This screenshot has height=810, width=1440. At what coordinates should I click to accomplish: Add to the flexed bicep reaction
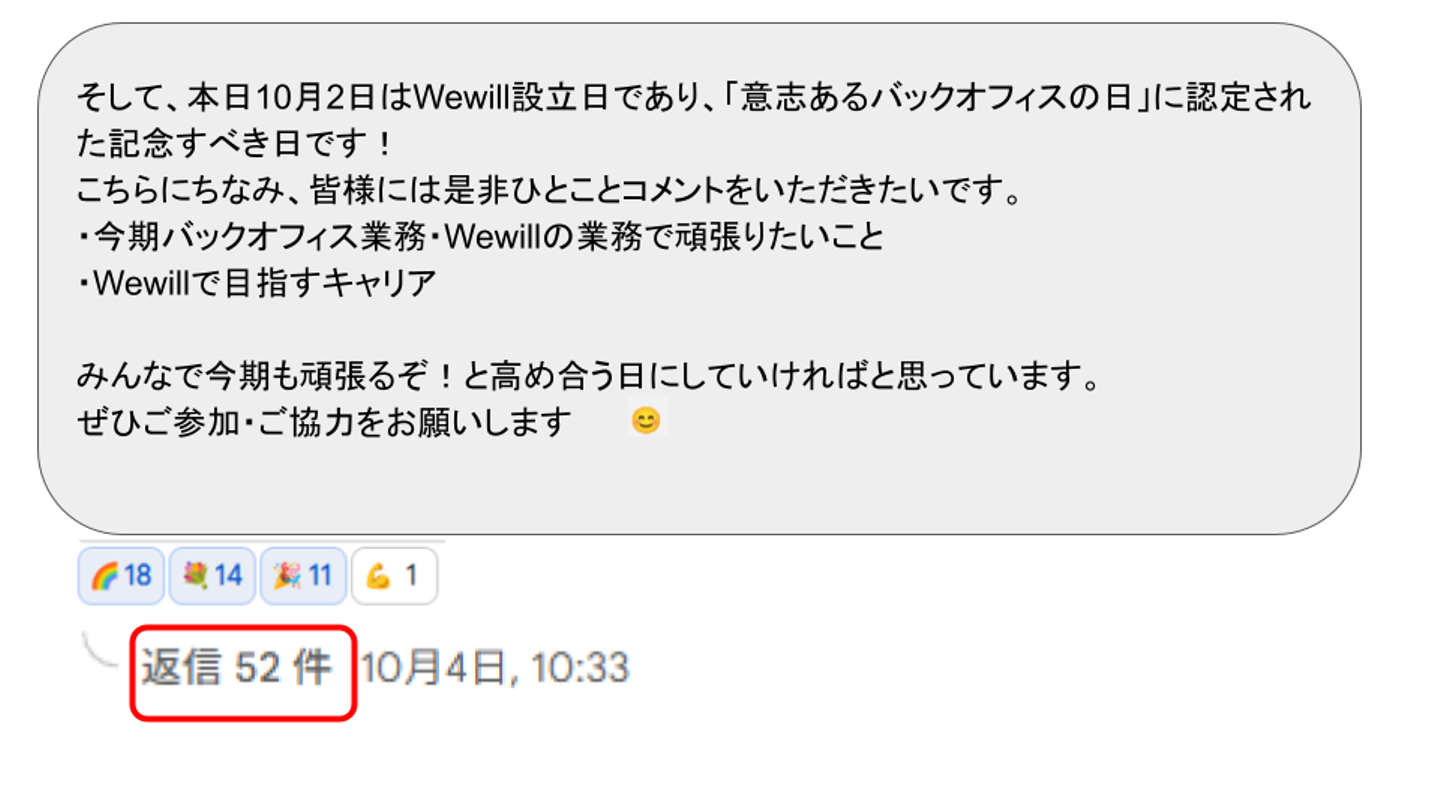(394, 576)
